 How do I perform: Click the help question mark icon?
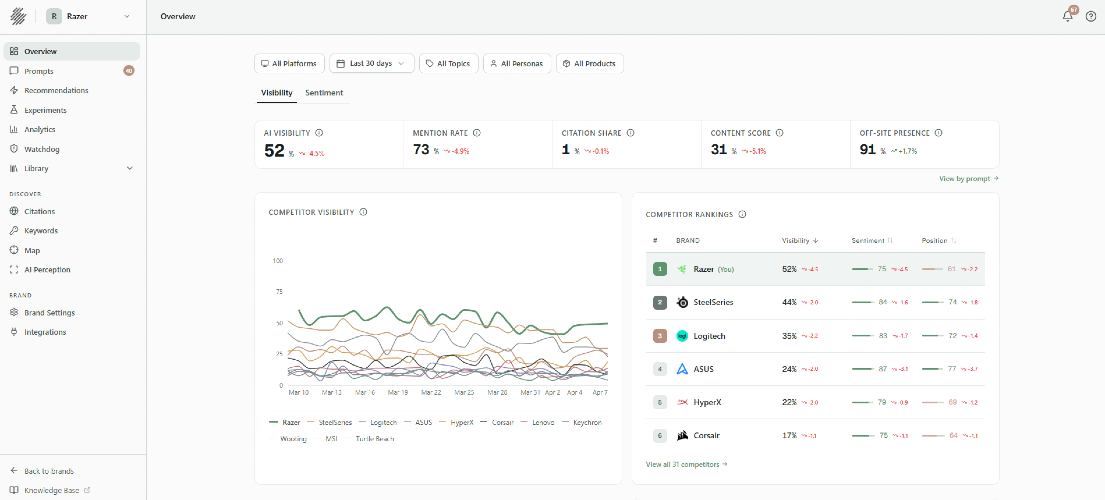(1091, 16)
